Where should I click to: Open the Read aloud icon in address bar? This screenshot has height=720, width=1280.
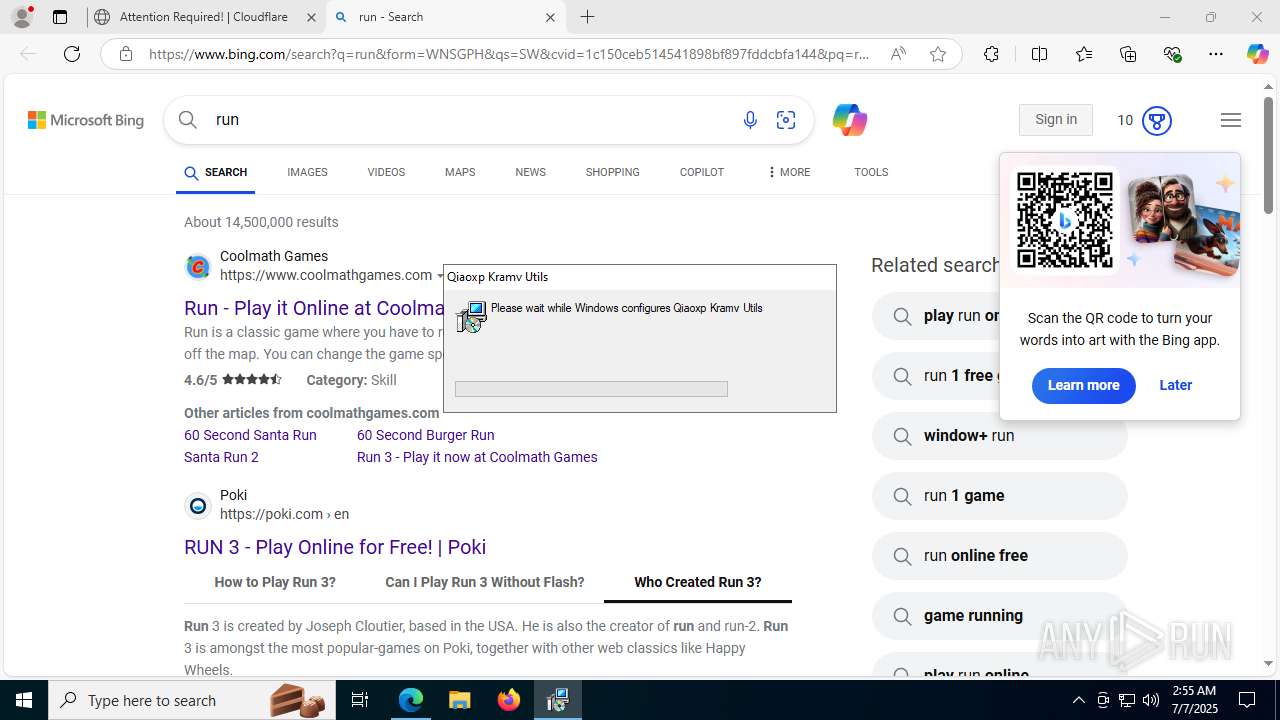point(898,54)
